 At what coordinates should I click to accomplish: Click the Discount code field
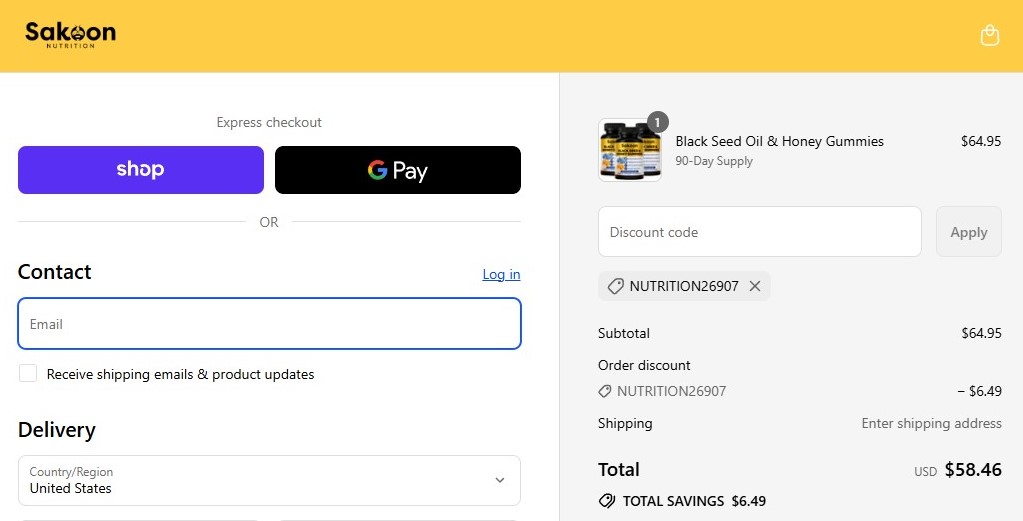click(759, 232)
